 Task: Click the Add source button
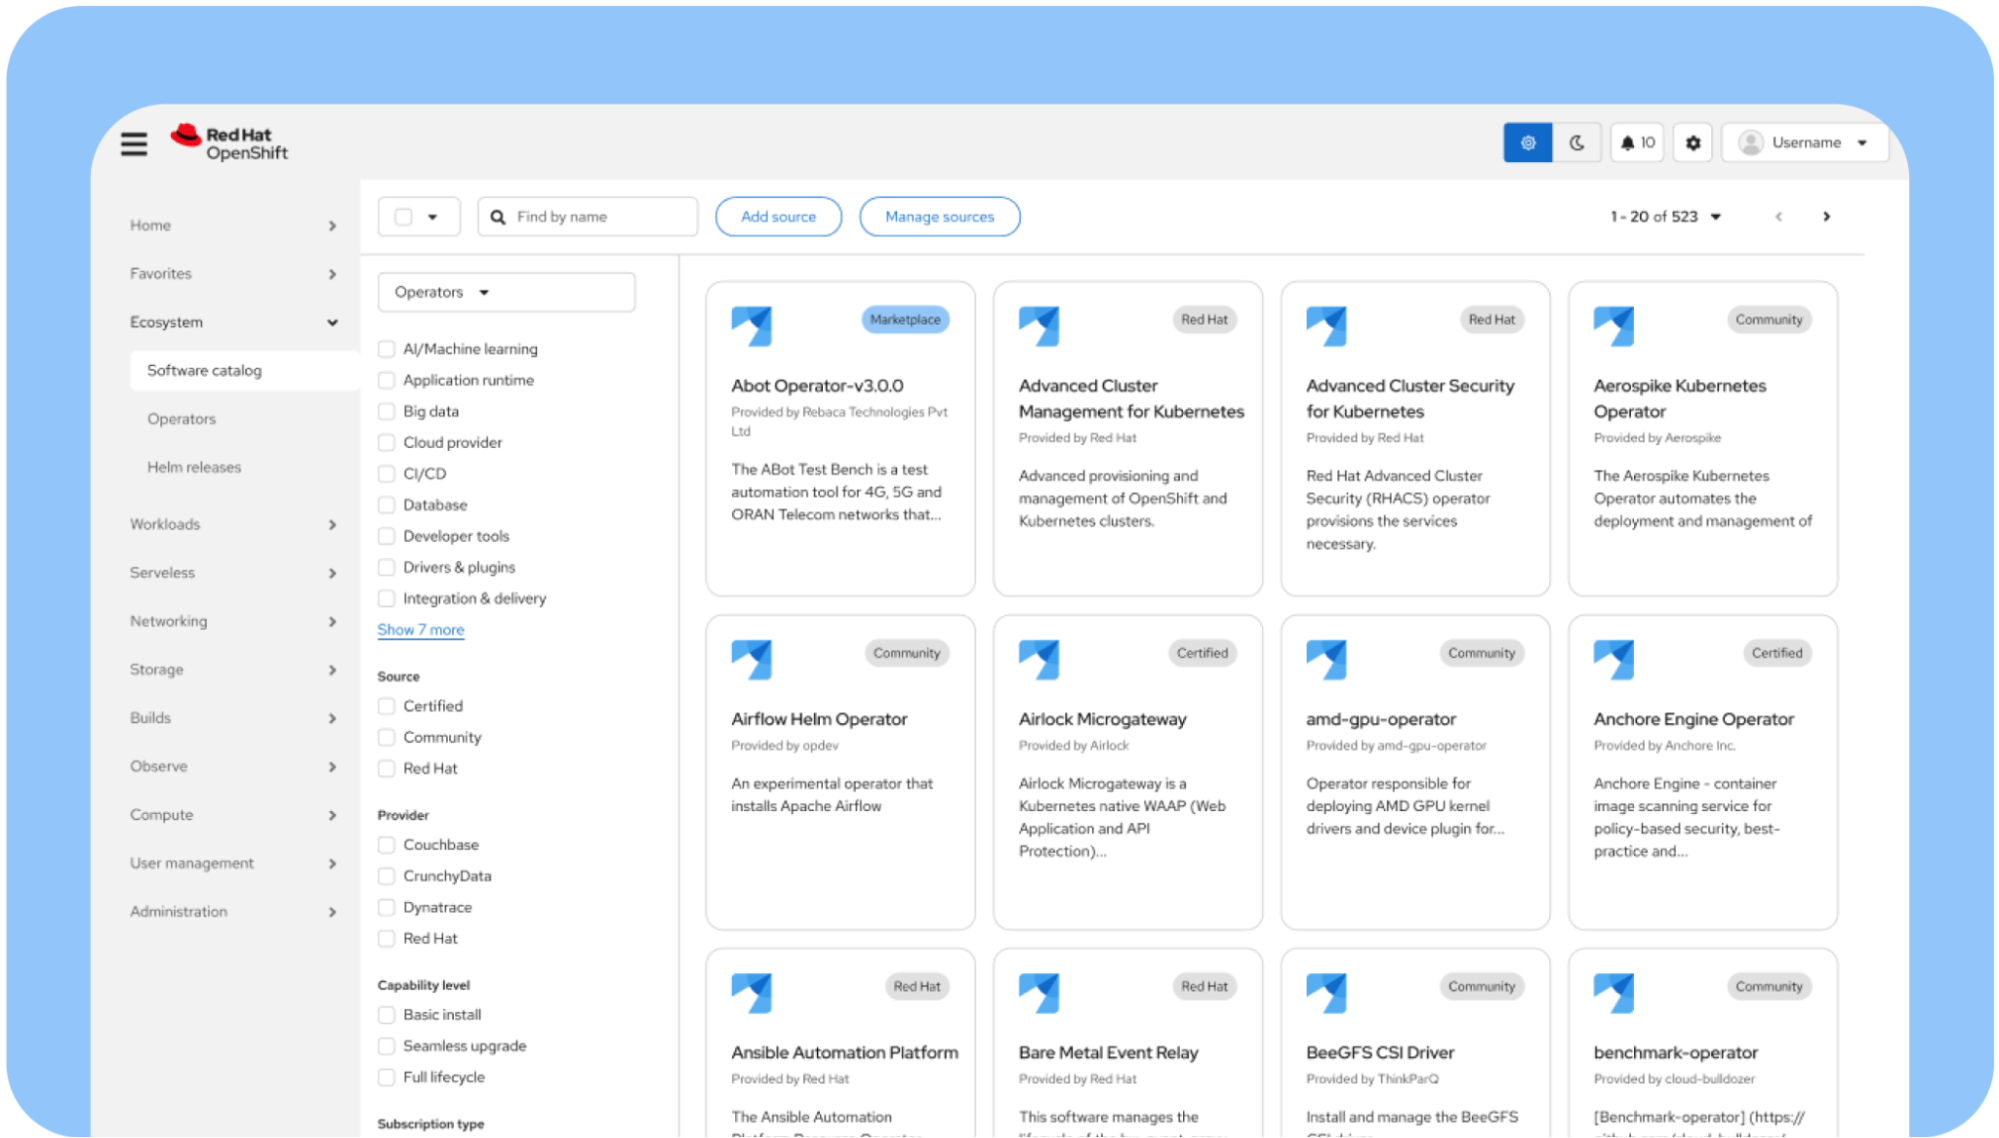point(778,217)
